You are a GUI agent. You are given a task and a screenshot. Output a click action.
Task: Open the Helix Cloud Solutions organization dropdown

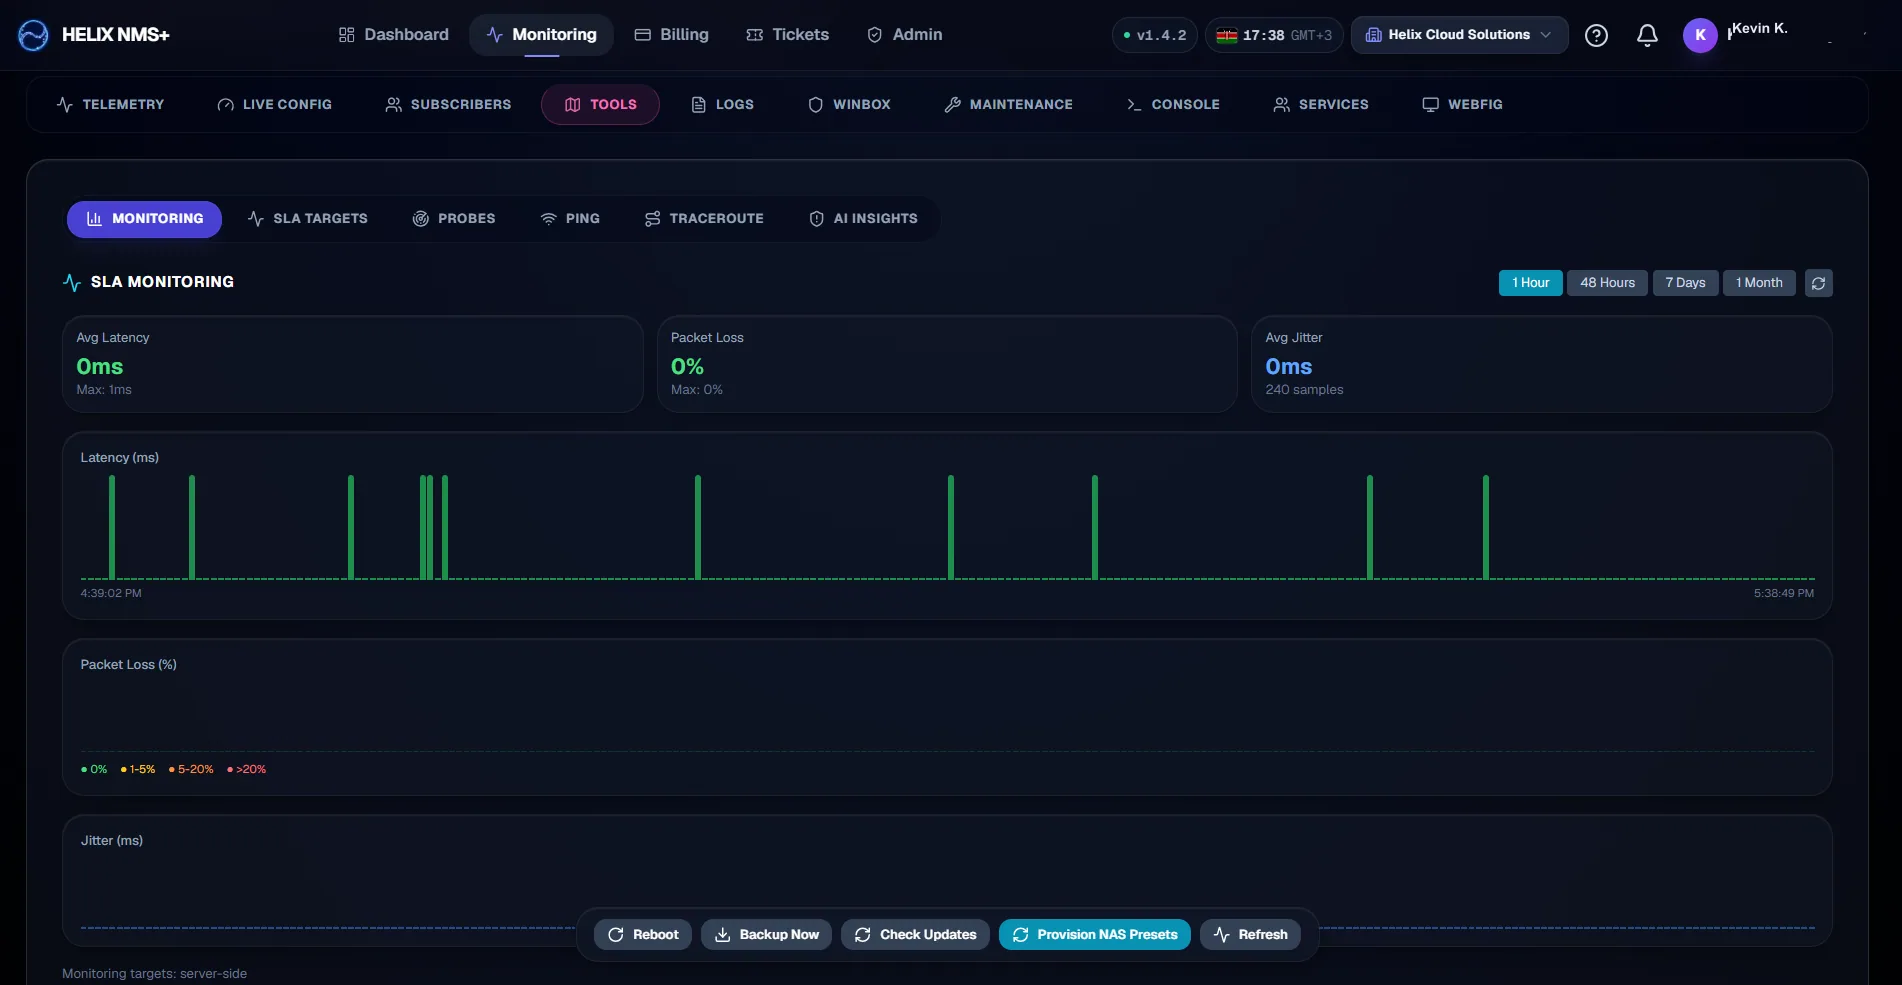coord(1459,35)
